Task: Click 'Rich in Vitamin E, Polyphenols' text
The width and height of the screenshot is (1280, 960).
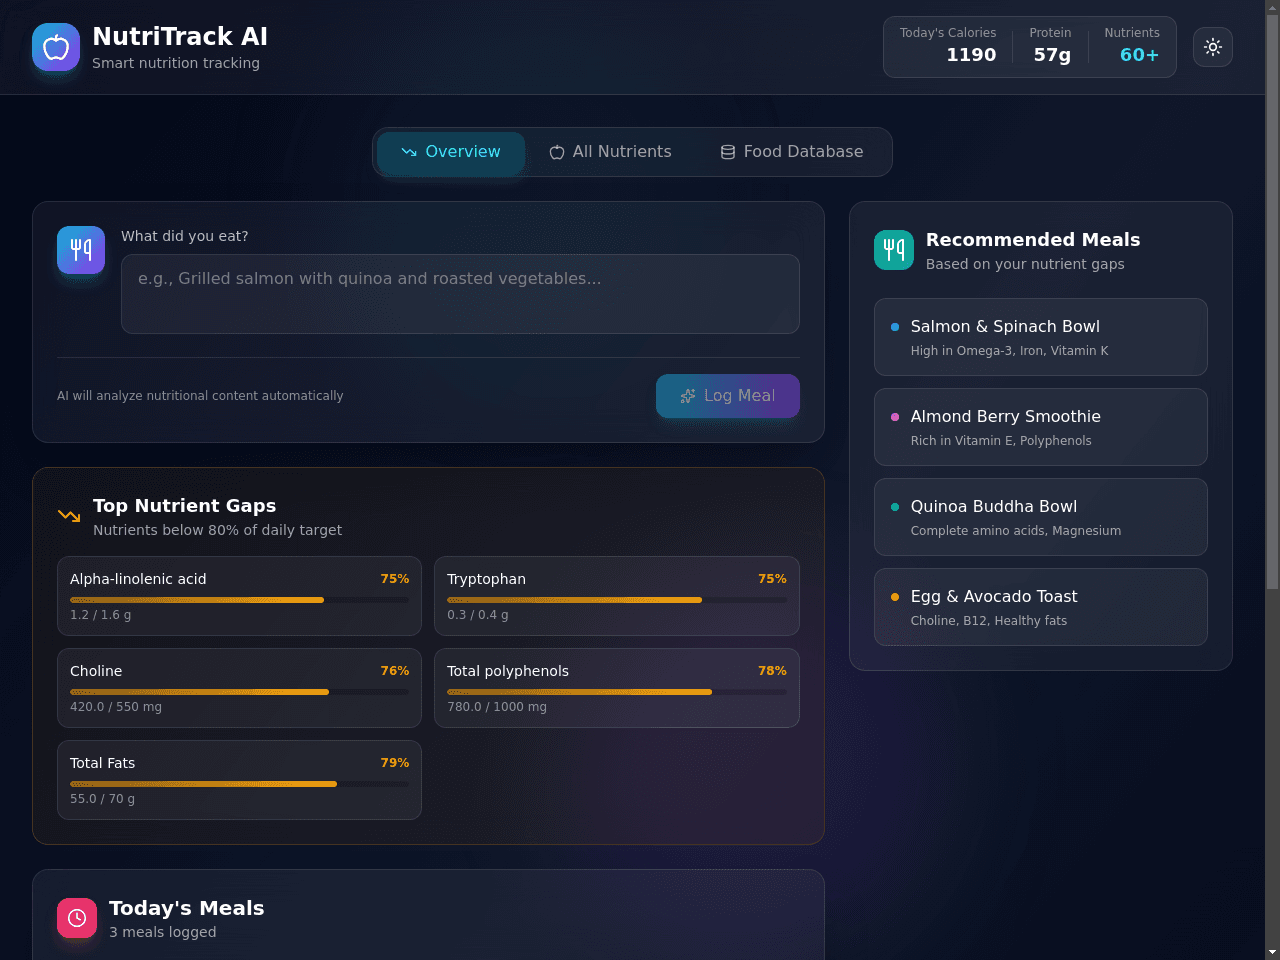Action: (1001, 441)
